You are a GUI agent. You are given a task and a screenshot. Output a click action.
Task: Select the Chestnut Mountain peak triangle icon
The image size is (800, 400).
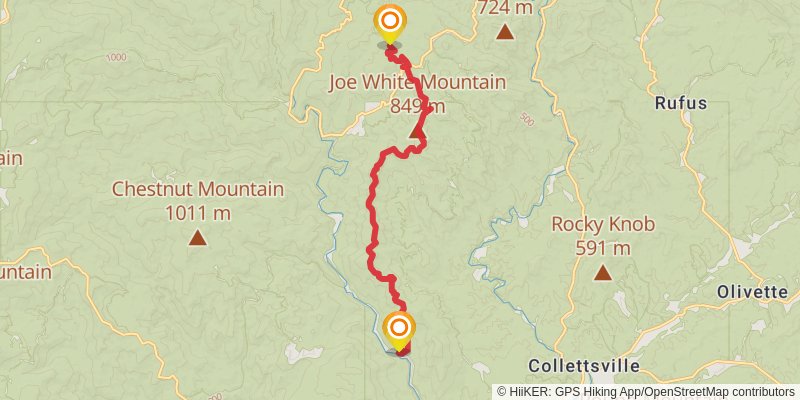197,238
